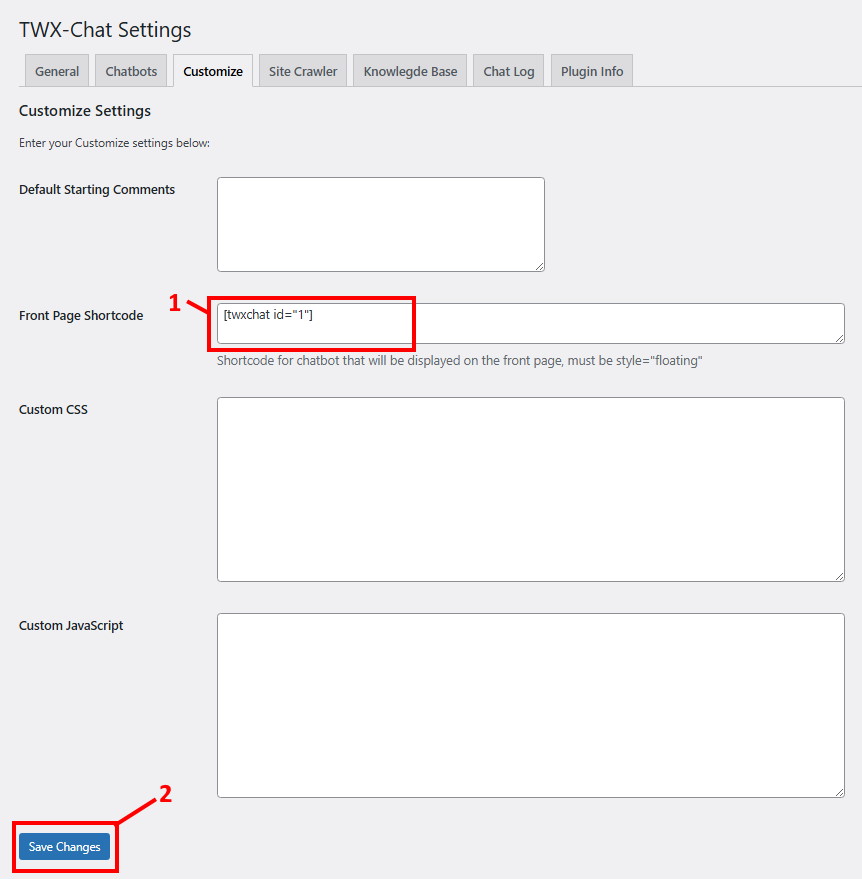Screen dimensions: 862x879
Task: Click the Default Starting Comments resize handle
Action: (539, 266)
